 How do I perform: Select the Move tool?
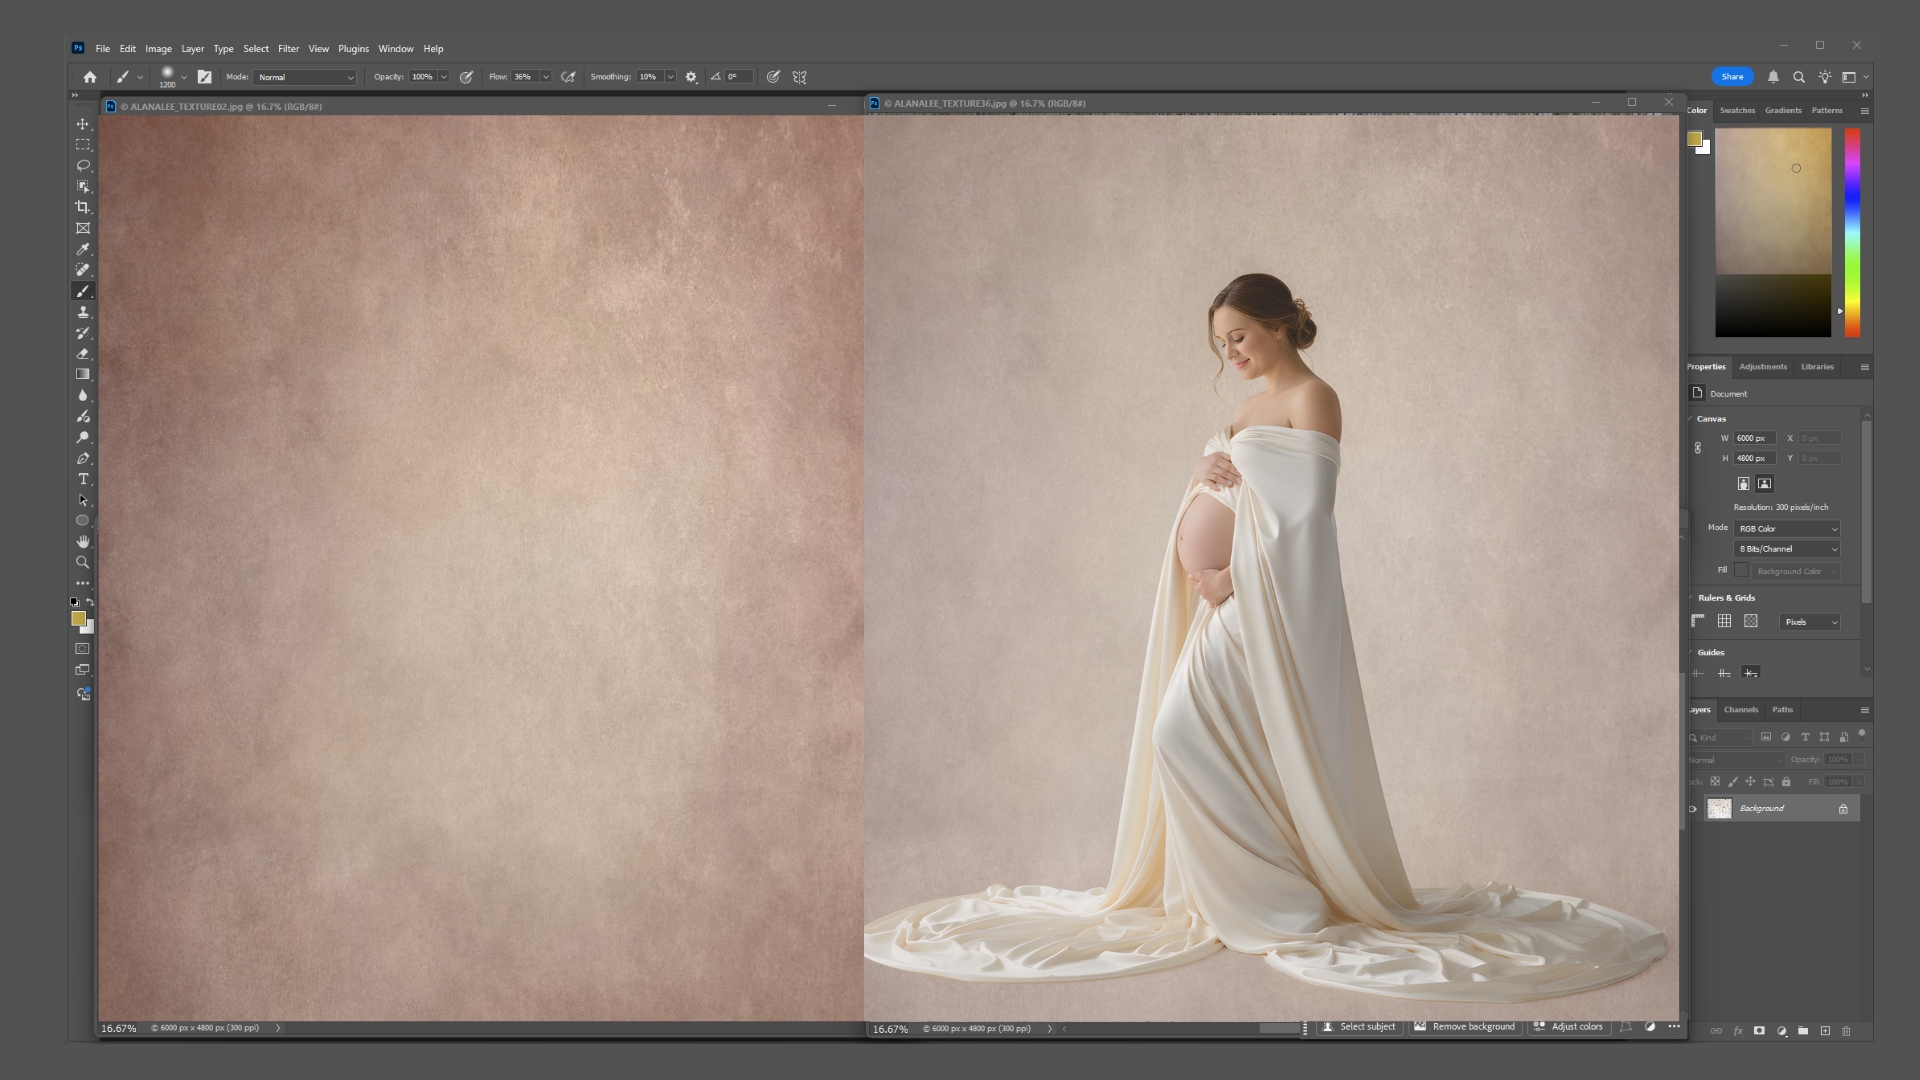pyautogui.click(x=83, y=124)
